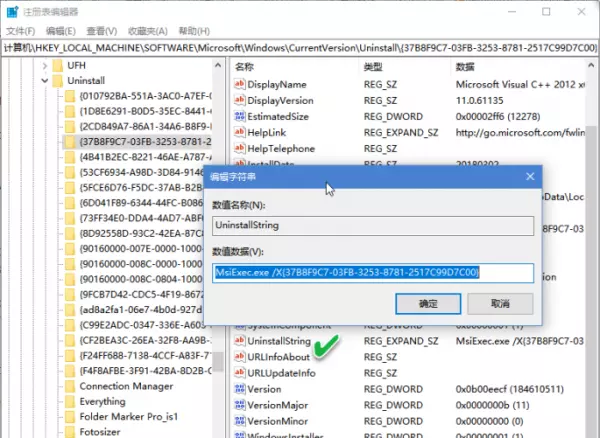Click the tree pane scroll up arrow
This screenshot has width=600, height=438.
218,66
